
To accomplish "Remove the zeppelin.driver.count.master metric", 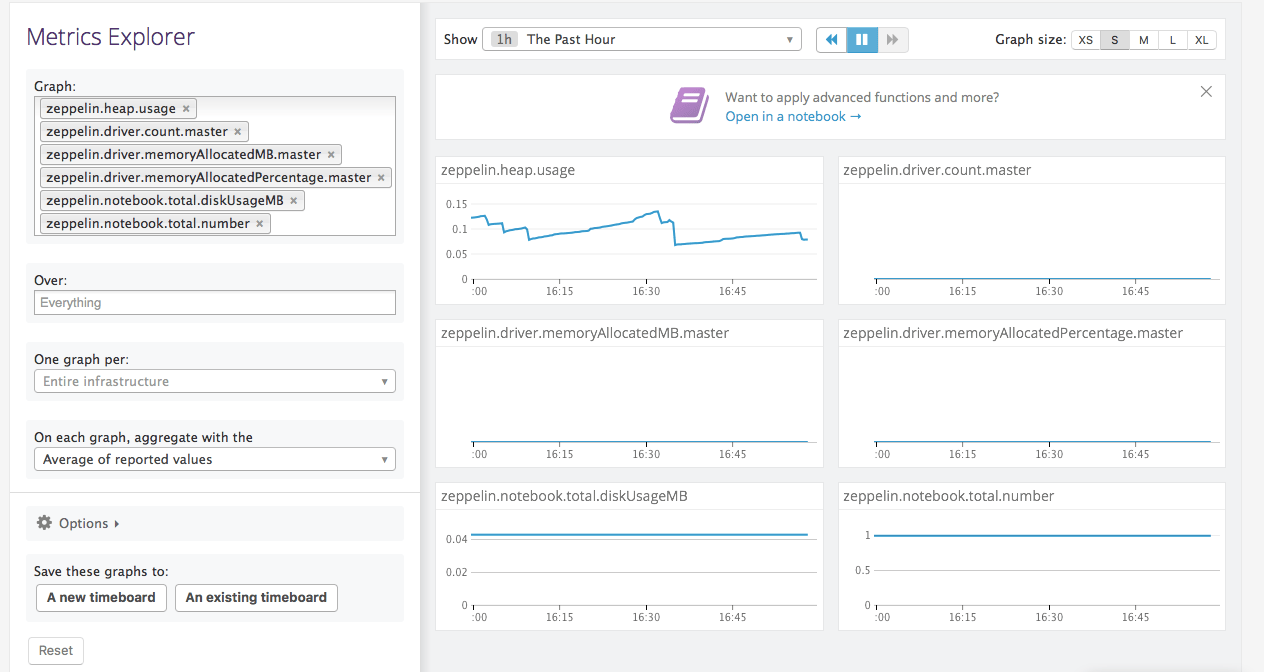I will 238,131.
